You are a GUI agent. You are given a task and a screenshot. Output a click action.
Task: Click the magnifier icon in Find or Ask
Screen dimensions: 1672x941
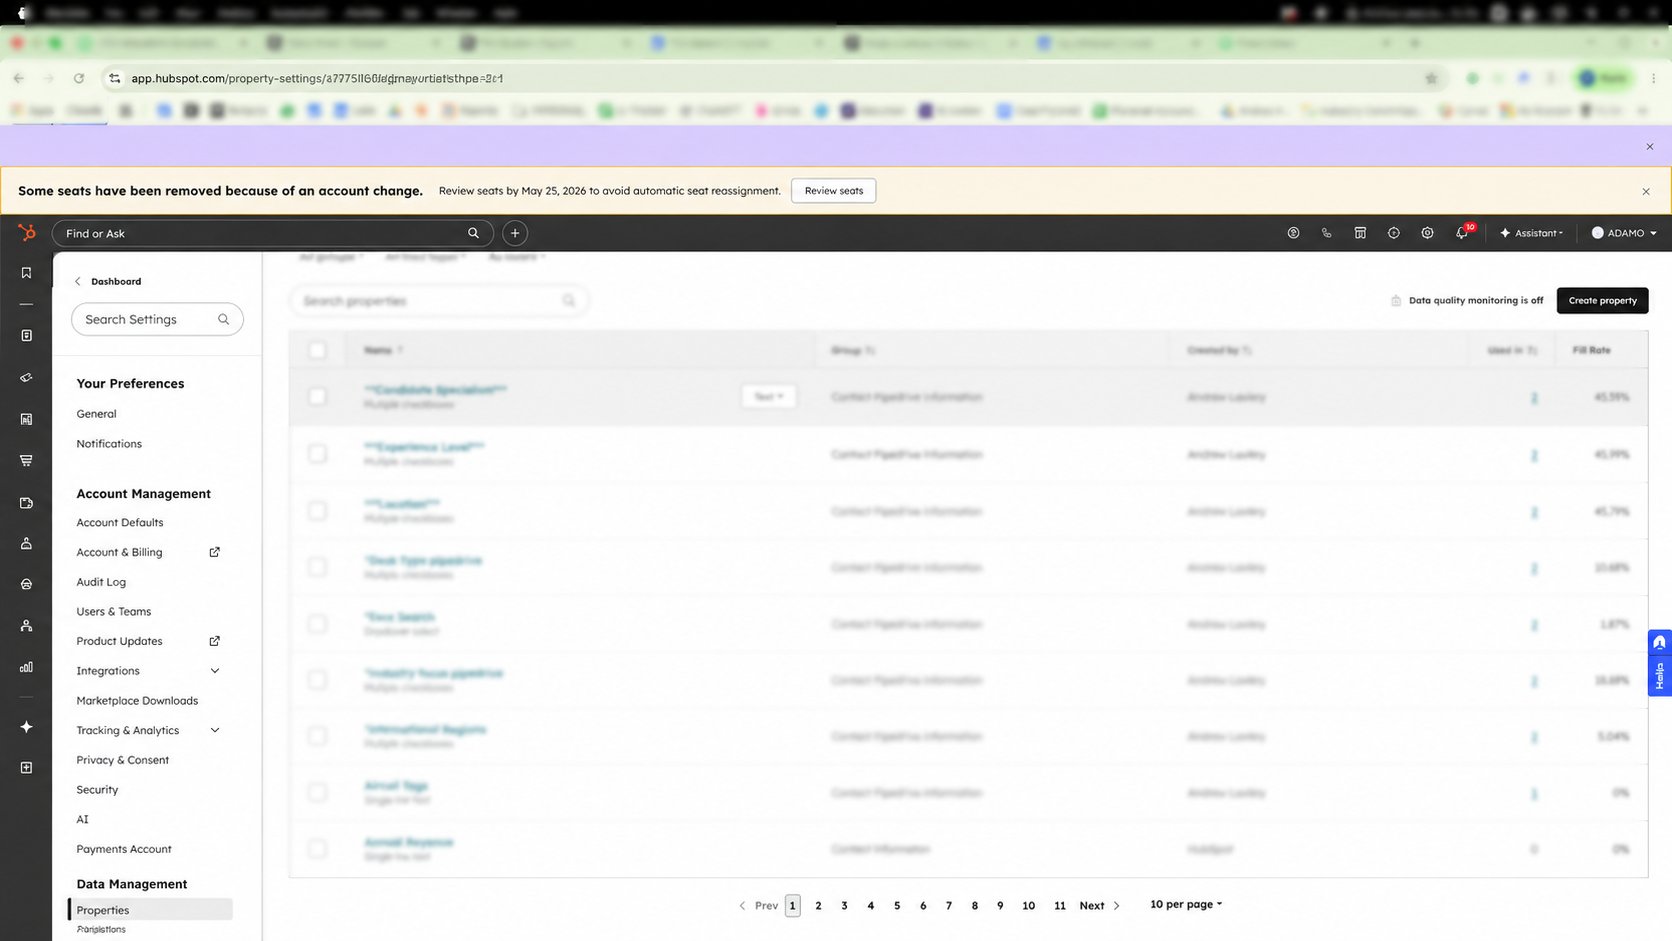[x=474, y=233]
